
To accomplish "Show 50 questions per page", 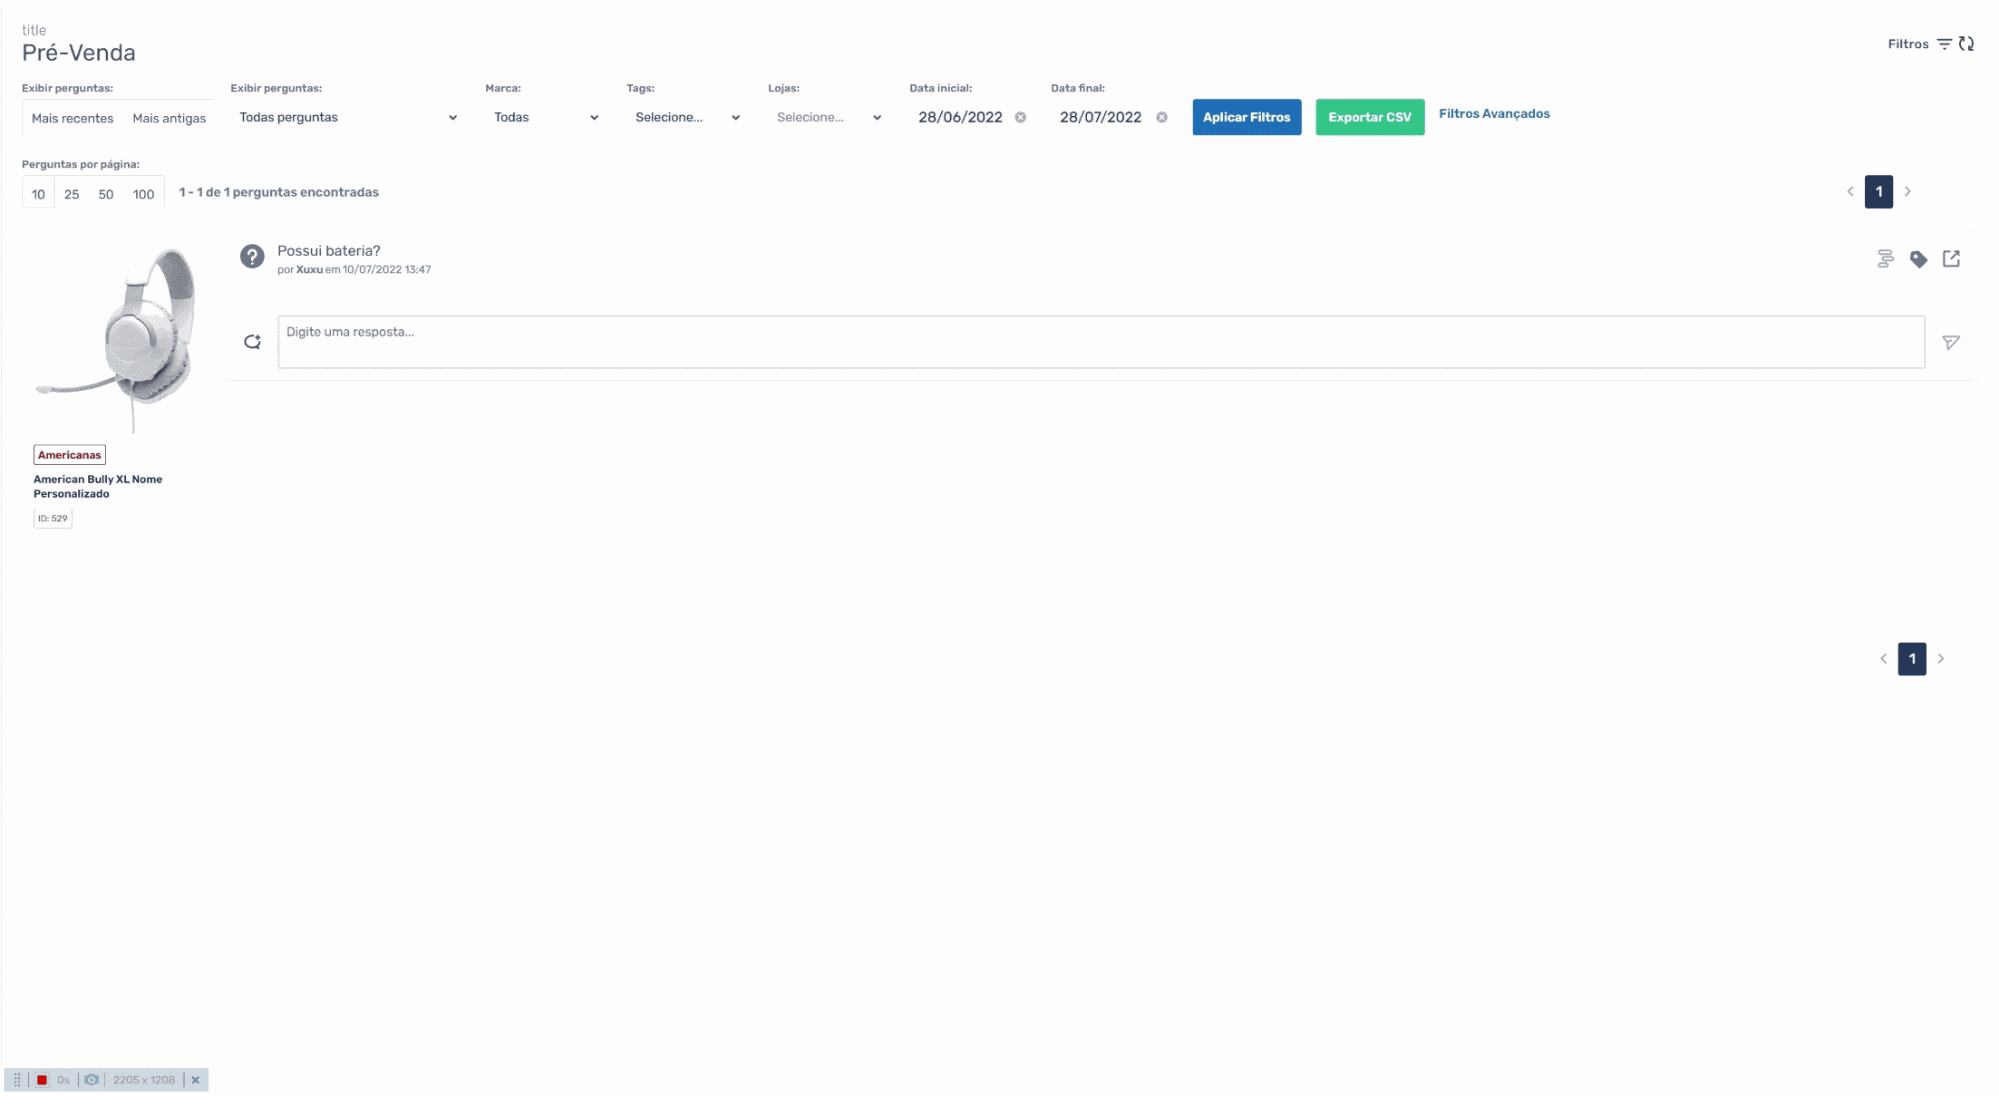I will click(x=106, y=194).
